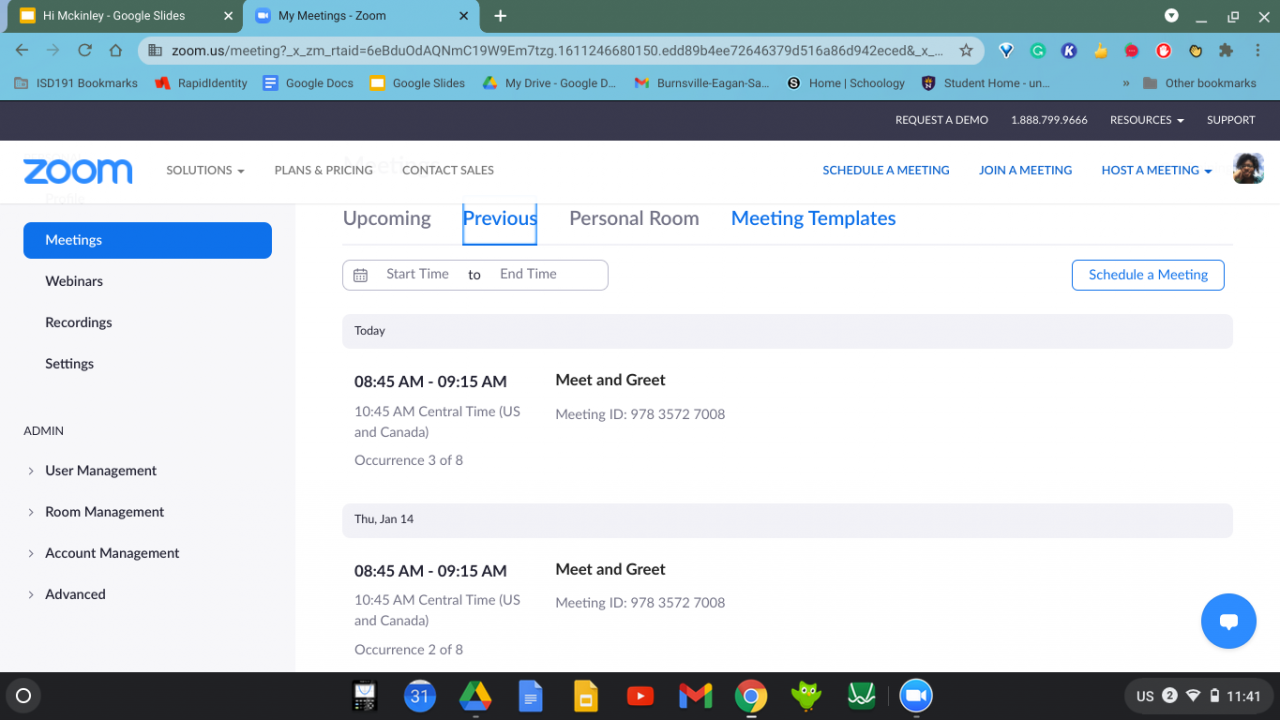The image size is (1280, 720).
Task: Select the Previous meetings tab
Action: click(500, 218)
